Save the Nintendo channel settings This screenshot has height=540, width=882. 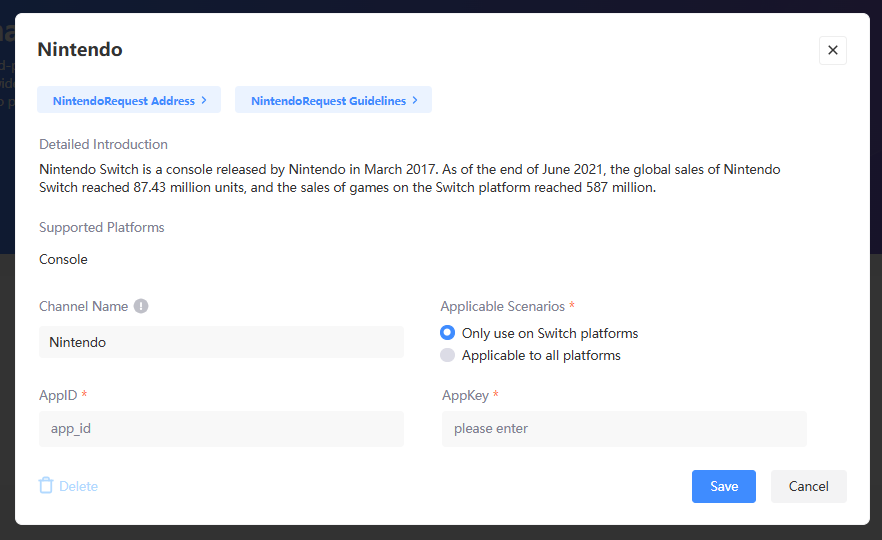(x=723, y=486)
